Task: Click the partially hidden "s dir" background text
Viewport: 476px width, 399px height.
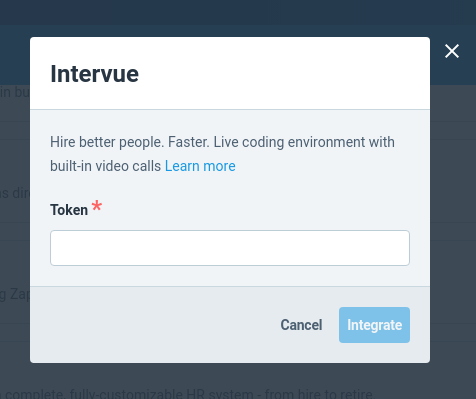Action: [15, 193]
